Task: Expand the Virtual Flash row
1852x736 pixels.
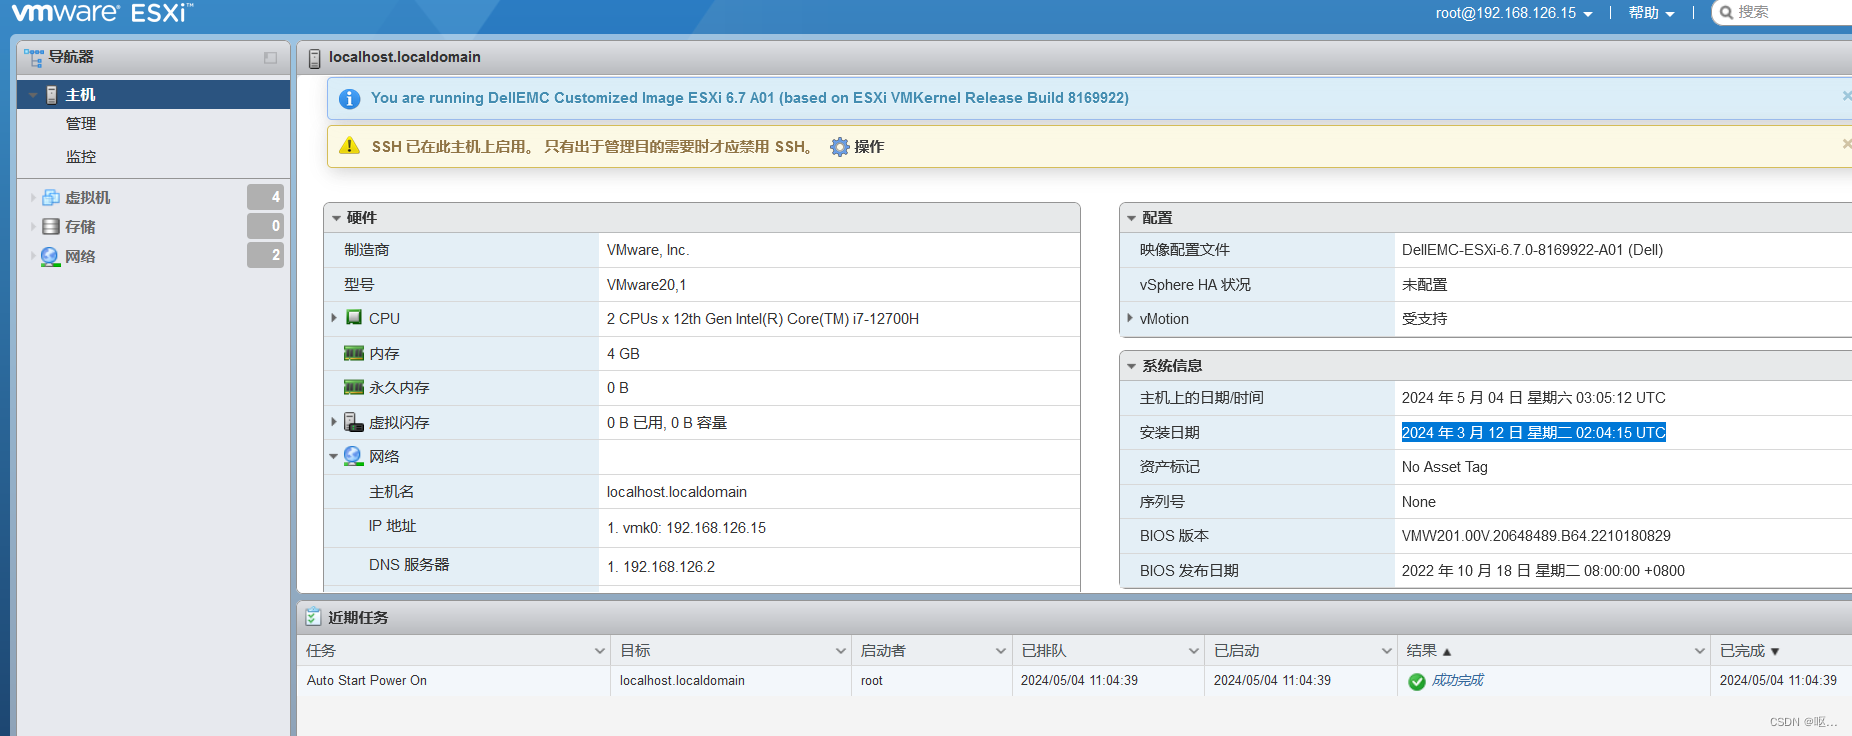Action: coord(334,422)
